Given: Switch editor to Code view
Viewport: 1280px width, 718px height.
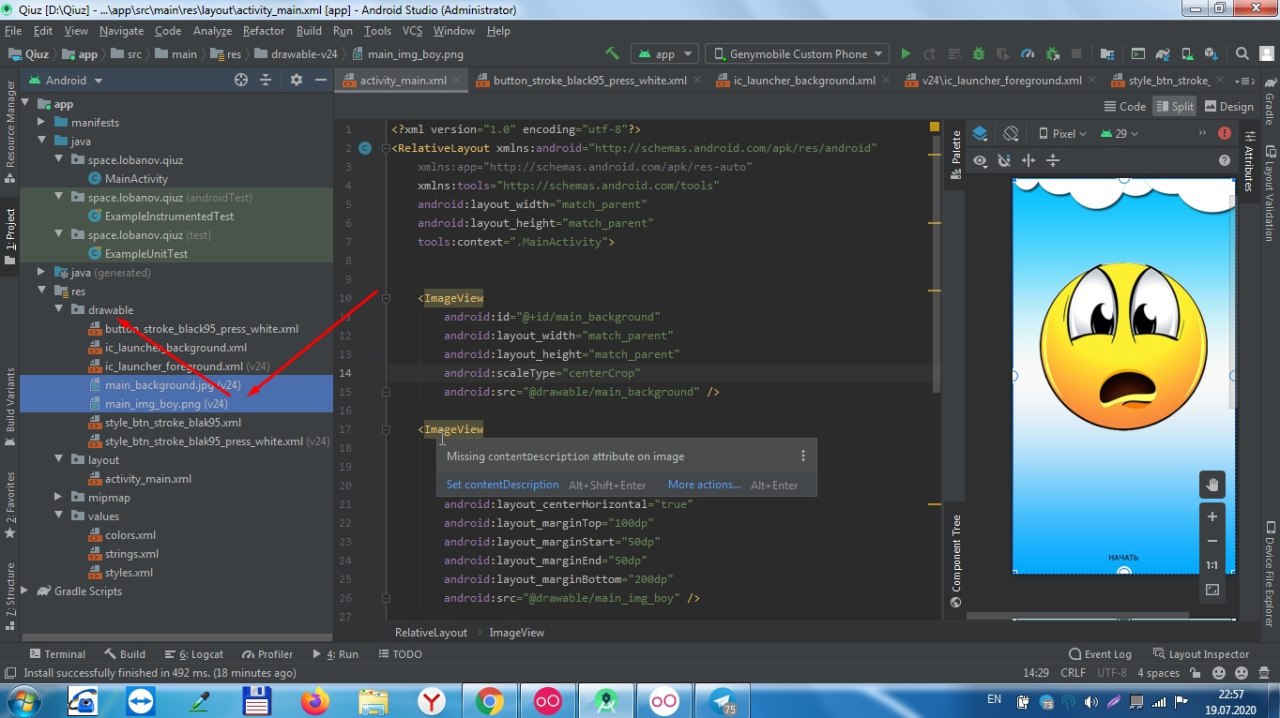Looking at the screenshot, I should [1125, 106].
